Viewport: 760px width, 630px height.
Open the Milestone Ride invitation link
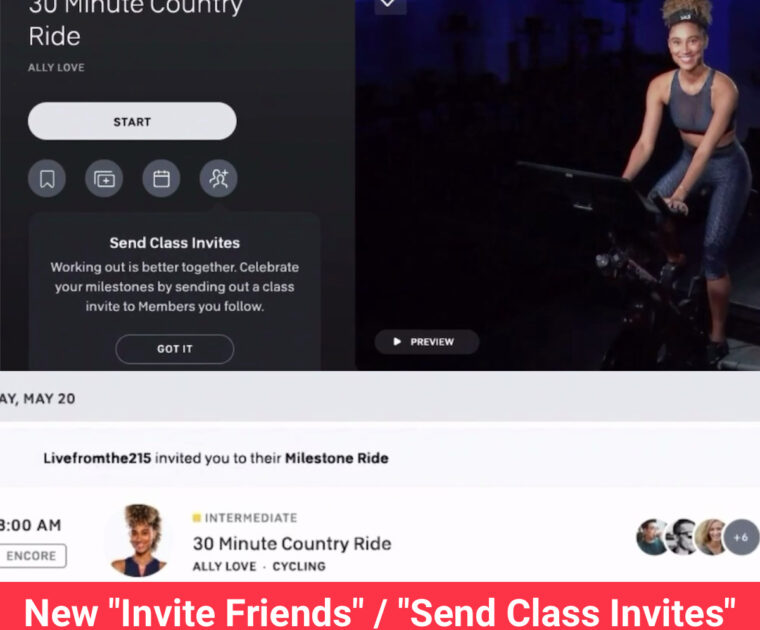337,458
